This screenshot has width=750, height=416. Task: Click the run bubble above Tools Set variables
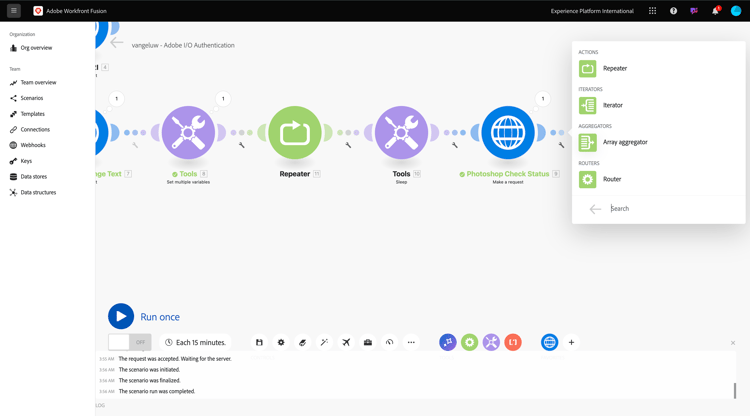coord(223,99)
